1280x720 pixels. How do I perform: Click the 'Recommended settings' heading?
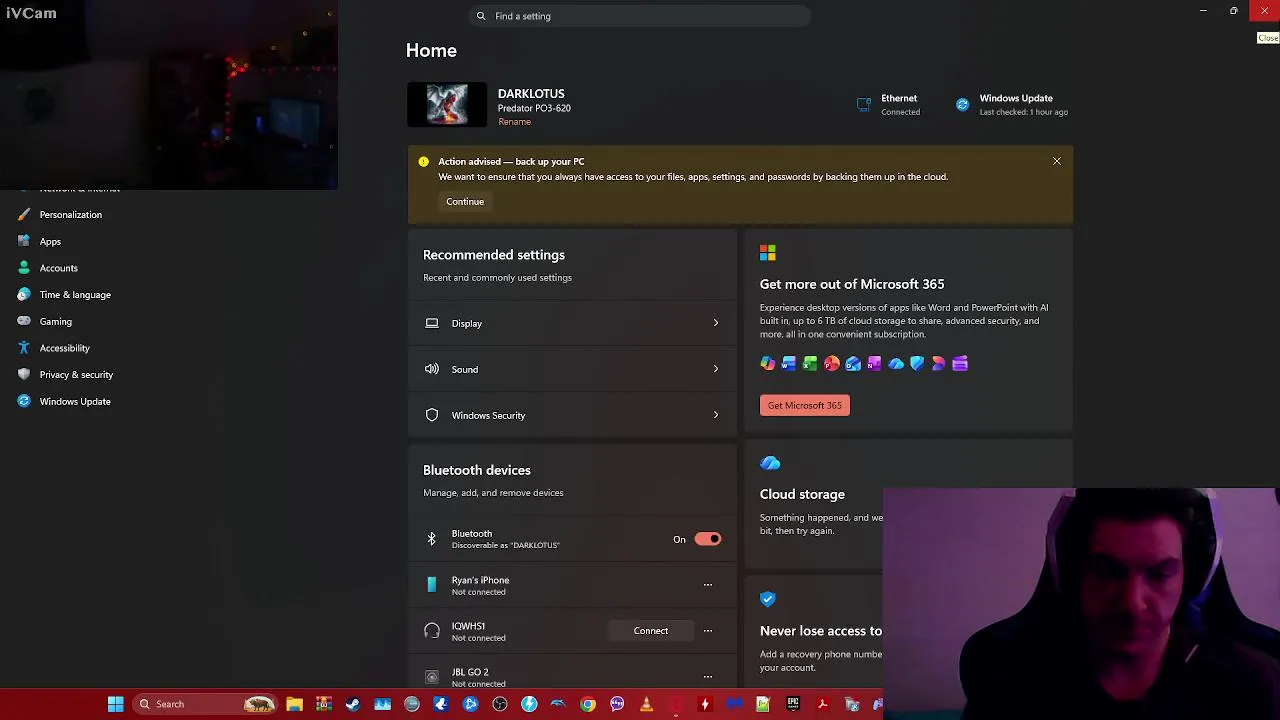(494, 255)
